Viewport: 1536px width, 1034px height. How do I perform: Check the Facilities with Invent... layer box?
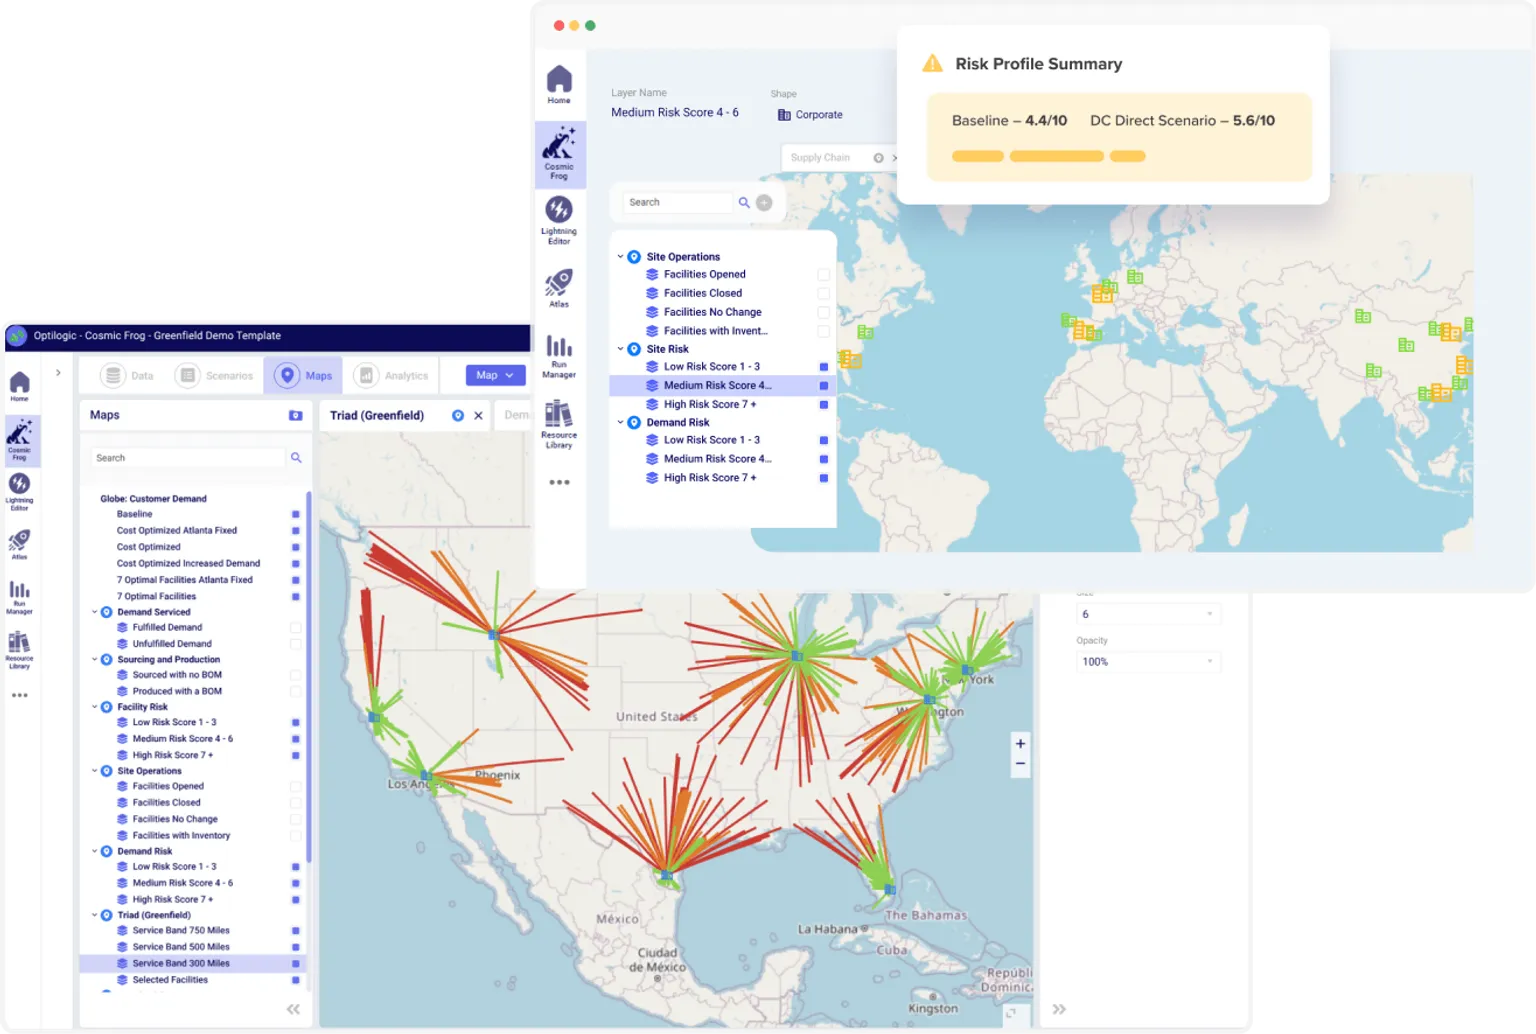[823, 331]
